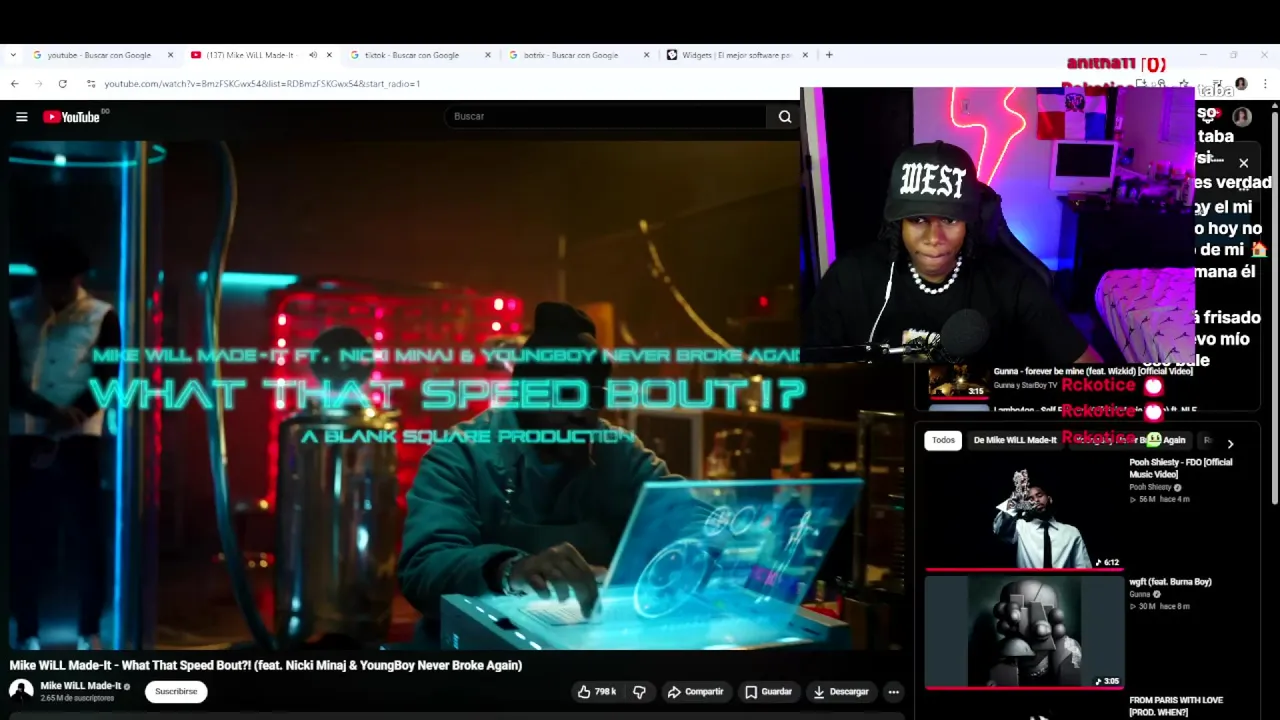The height and width of the screenshot is (720, 1280).
Task: Switch to 'youtube - Buscar con Google' tab
Action: pyautogui.click(x=98, y=55)
